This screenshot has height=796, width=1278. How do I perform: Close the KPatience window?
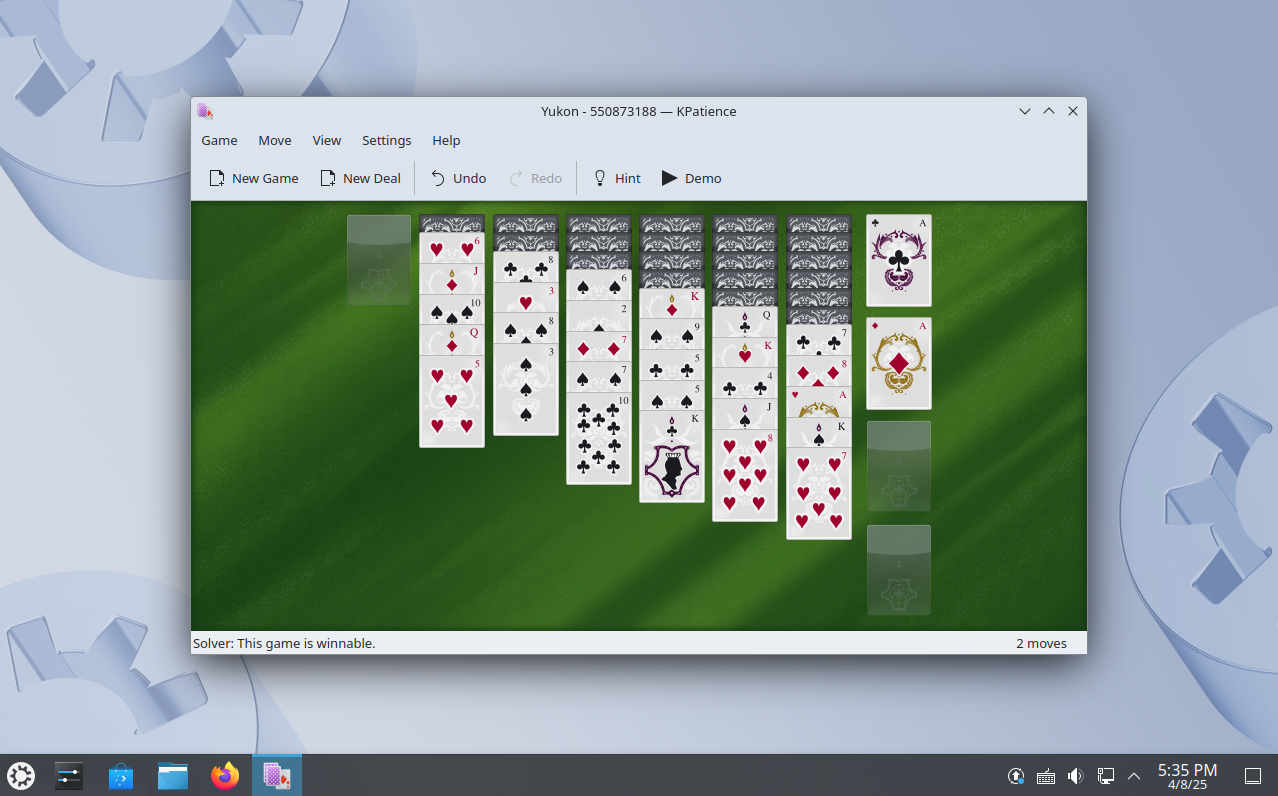1073,111
